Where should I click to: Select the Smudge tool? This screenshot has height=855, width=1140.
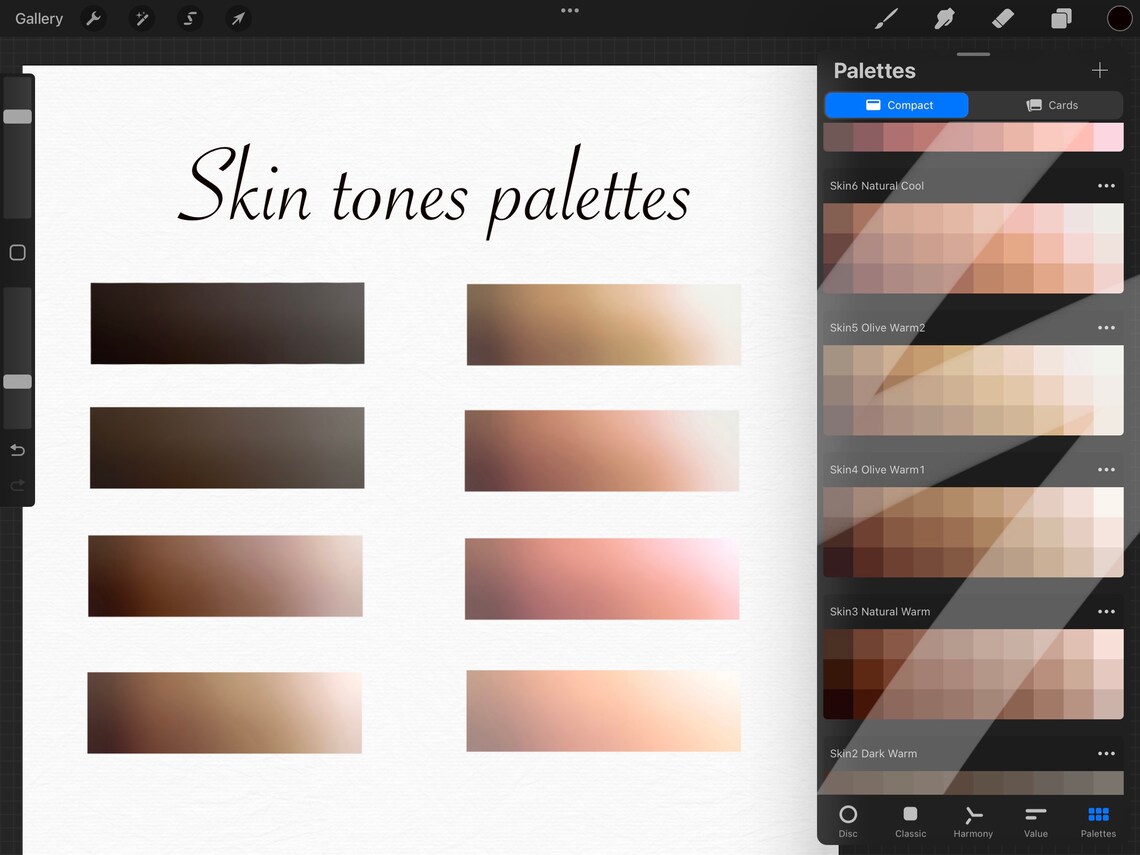(x=944, y=18)
